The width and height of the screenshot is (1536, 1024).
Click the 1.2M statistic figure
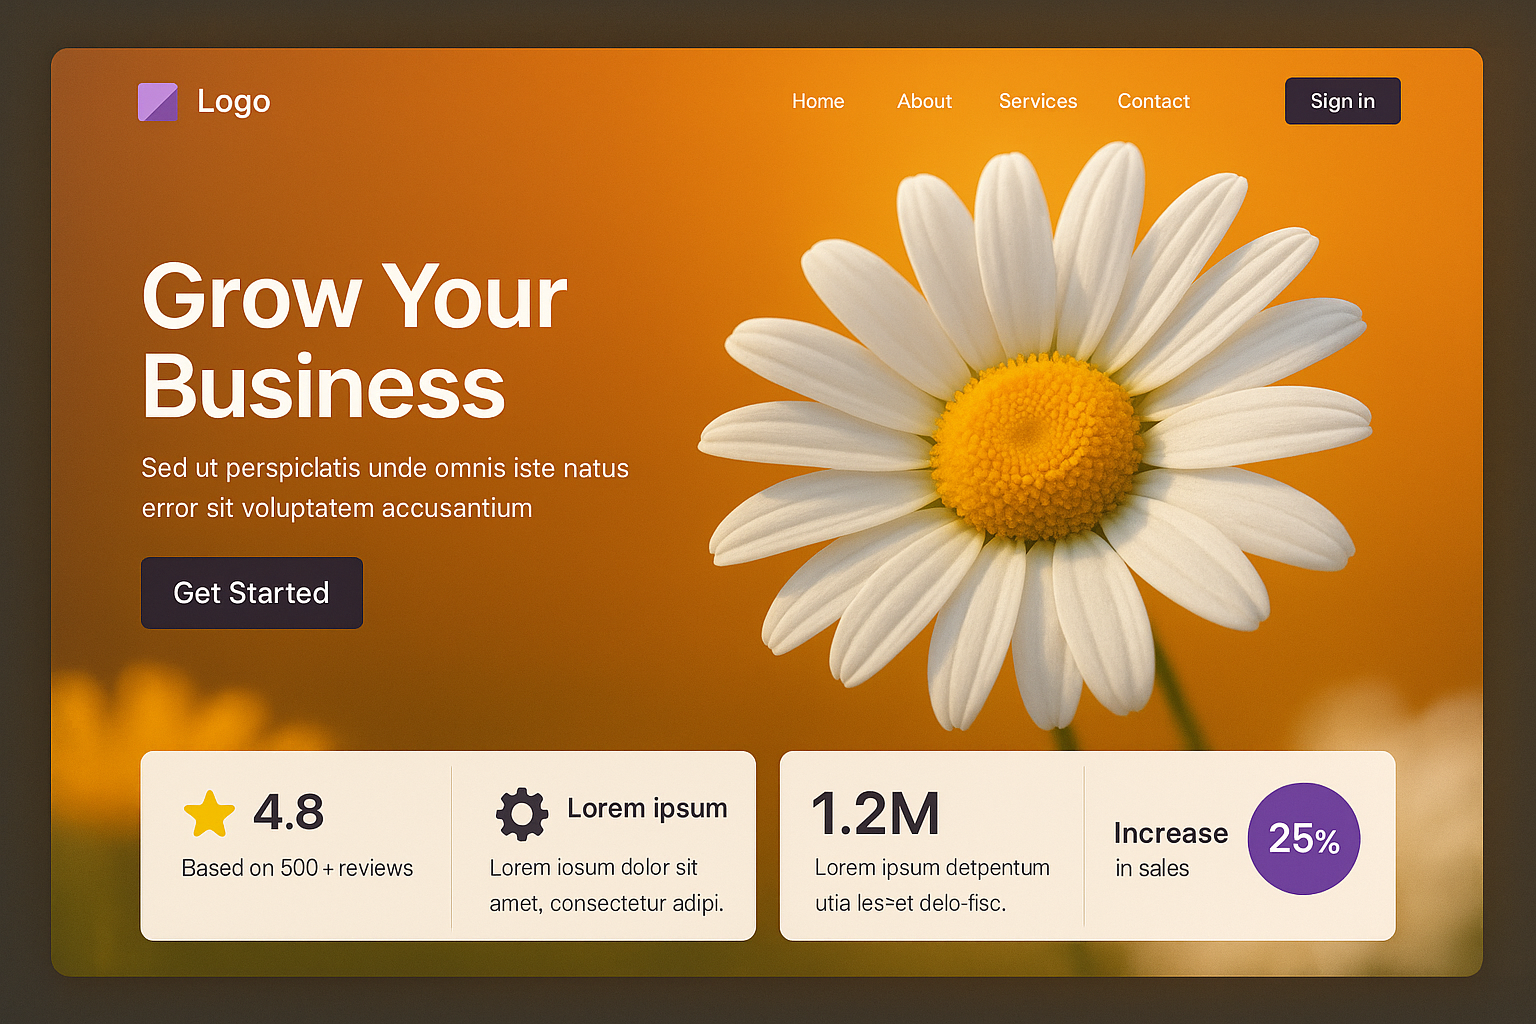point(875,813)
